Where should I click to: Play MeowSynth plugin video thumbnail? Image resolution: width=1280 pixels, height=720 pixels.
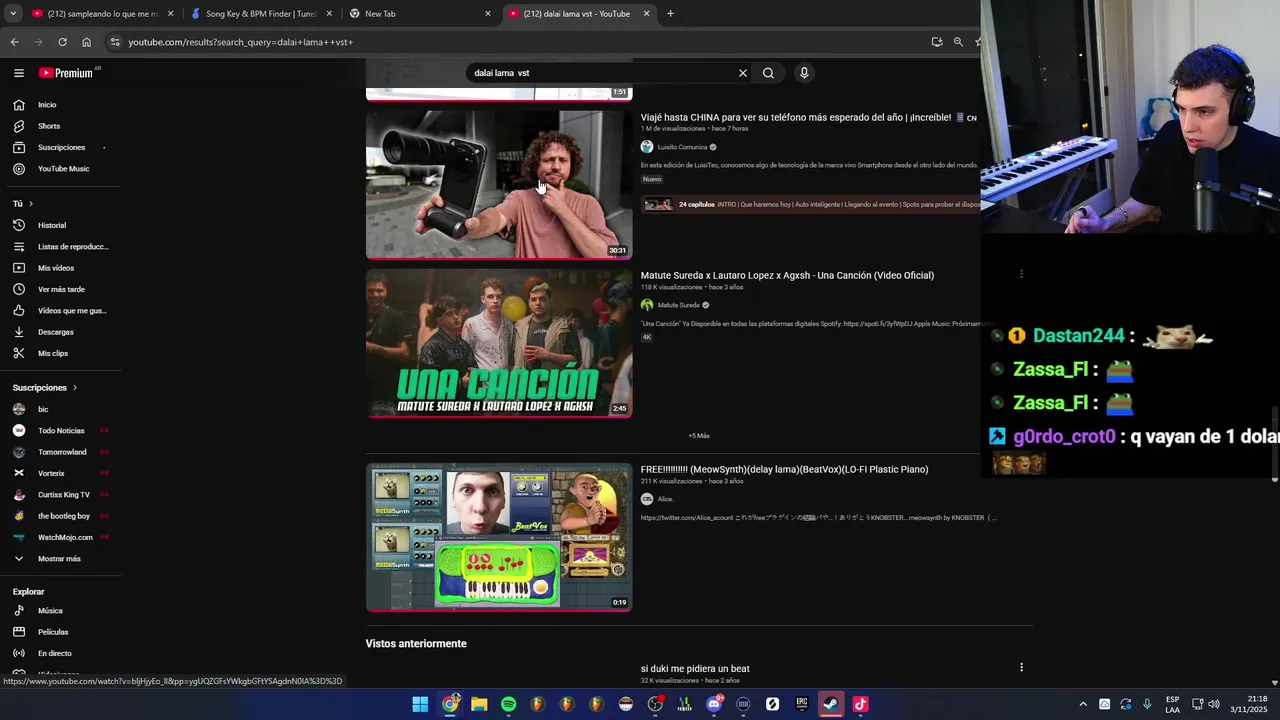[x=499, y=537]
